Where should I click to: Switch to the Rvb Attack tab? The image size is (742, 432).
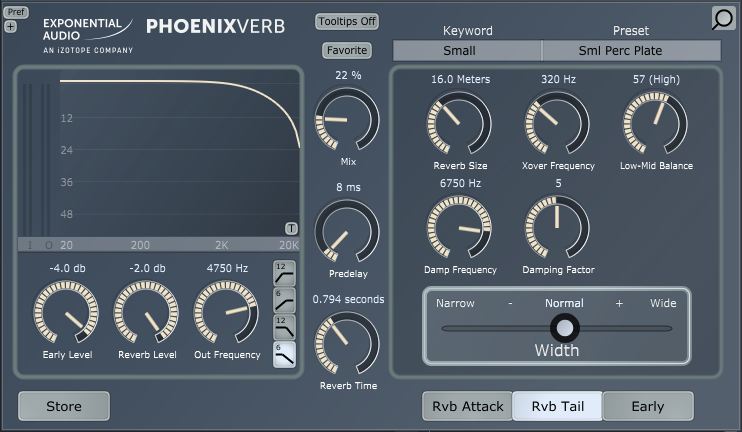click(x=468, y=406)
